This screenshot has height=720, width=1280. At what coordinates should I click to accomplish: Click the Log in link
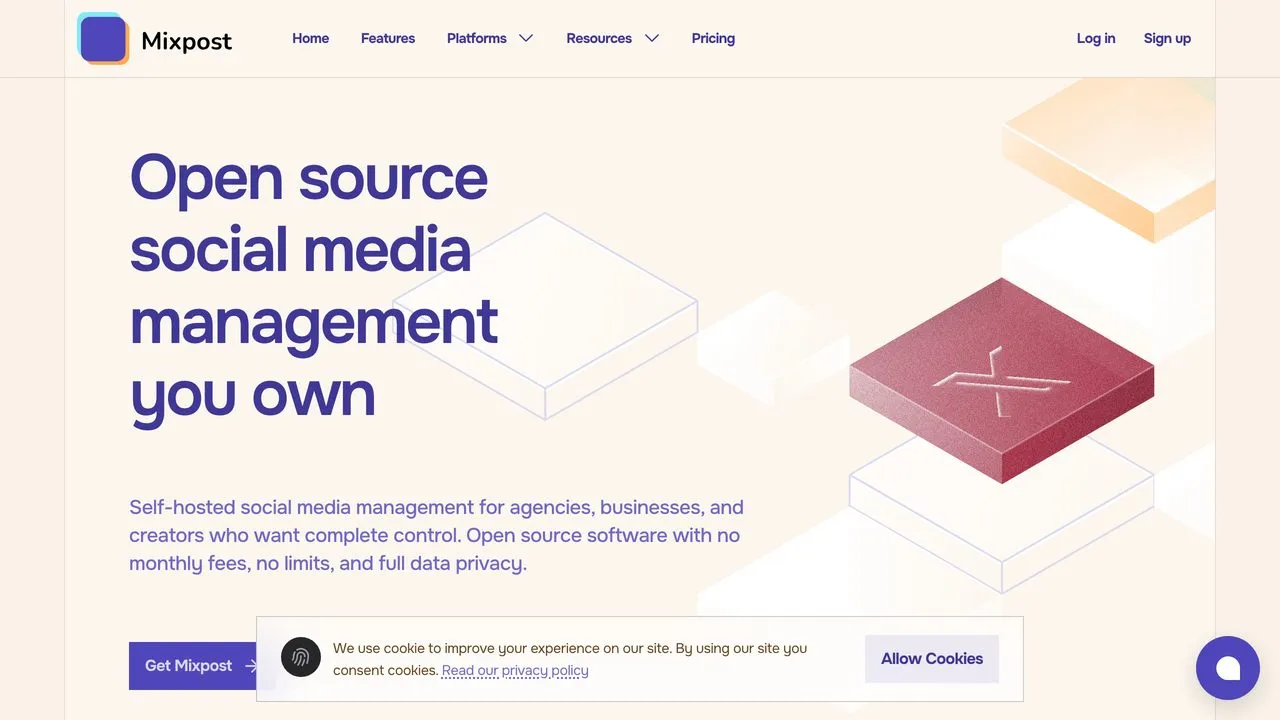[x=1096, y=38]
